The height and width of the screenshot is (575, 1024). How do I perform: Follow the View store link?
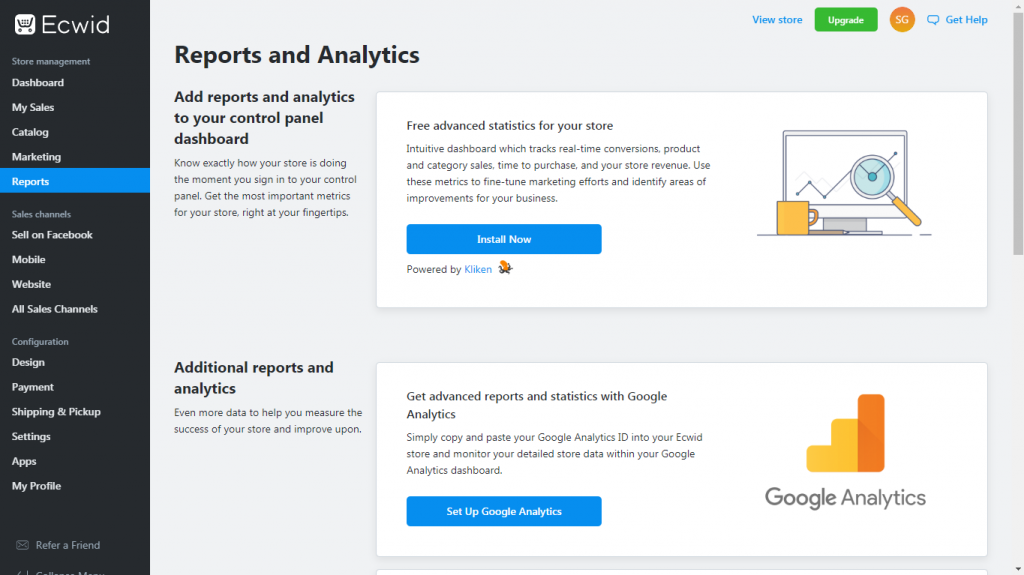tap(777, 20)
